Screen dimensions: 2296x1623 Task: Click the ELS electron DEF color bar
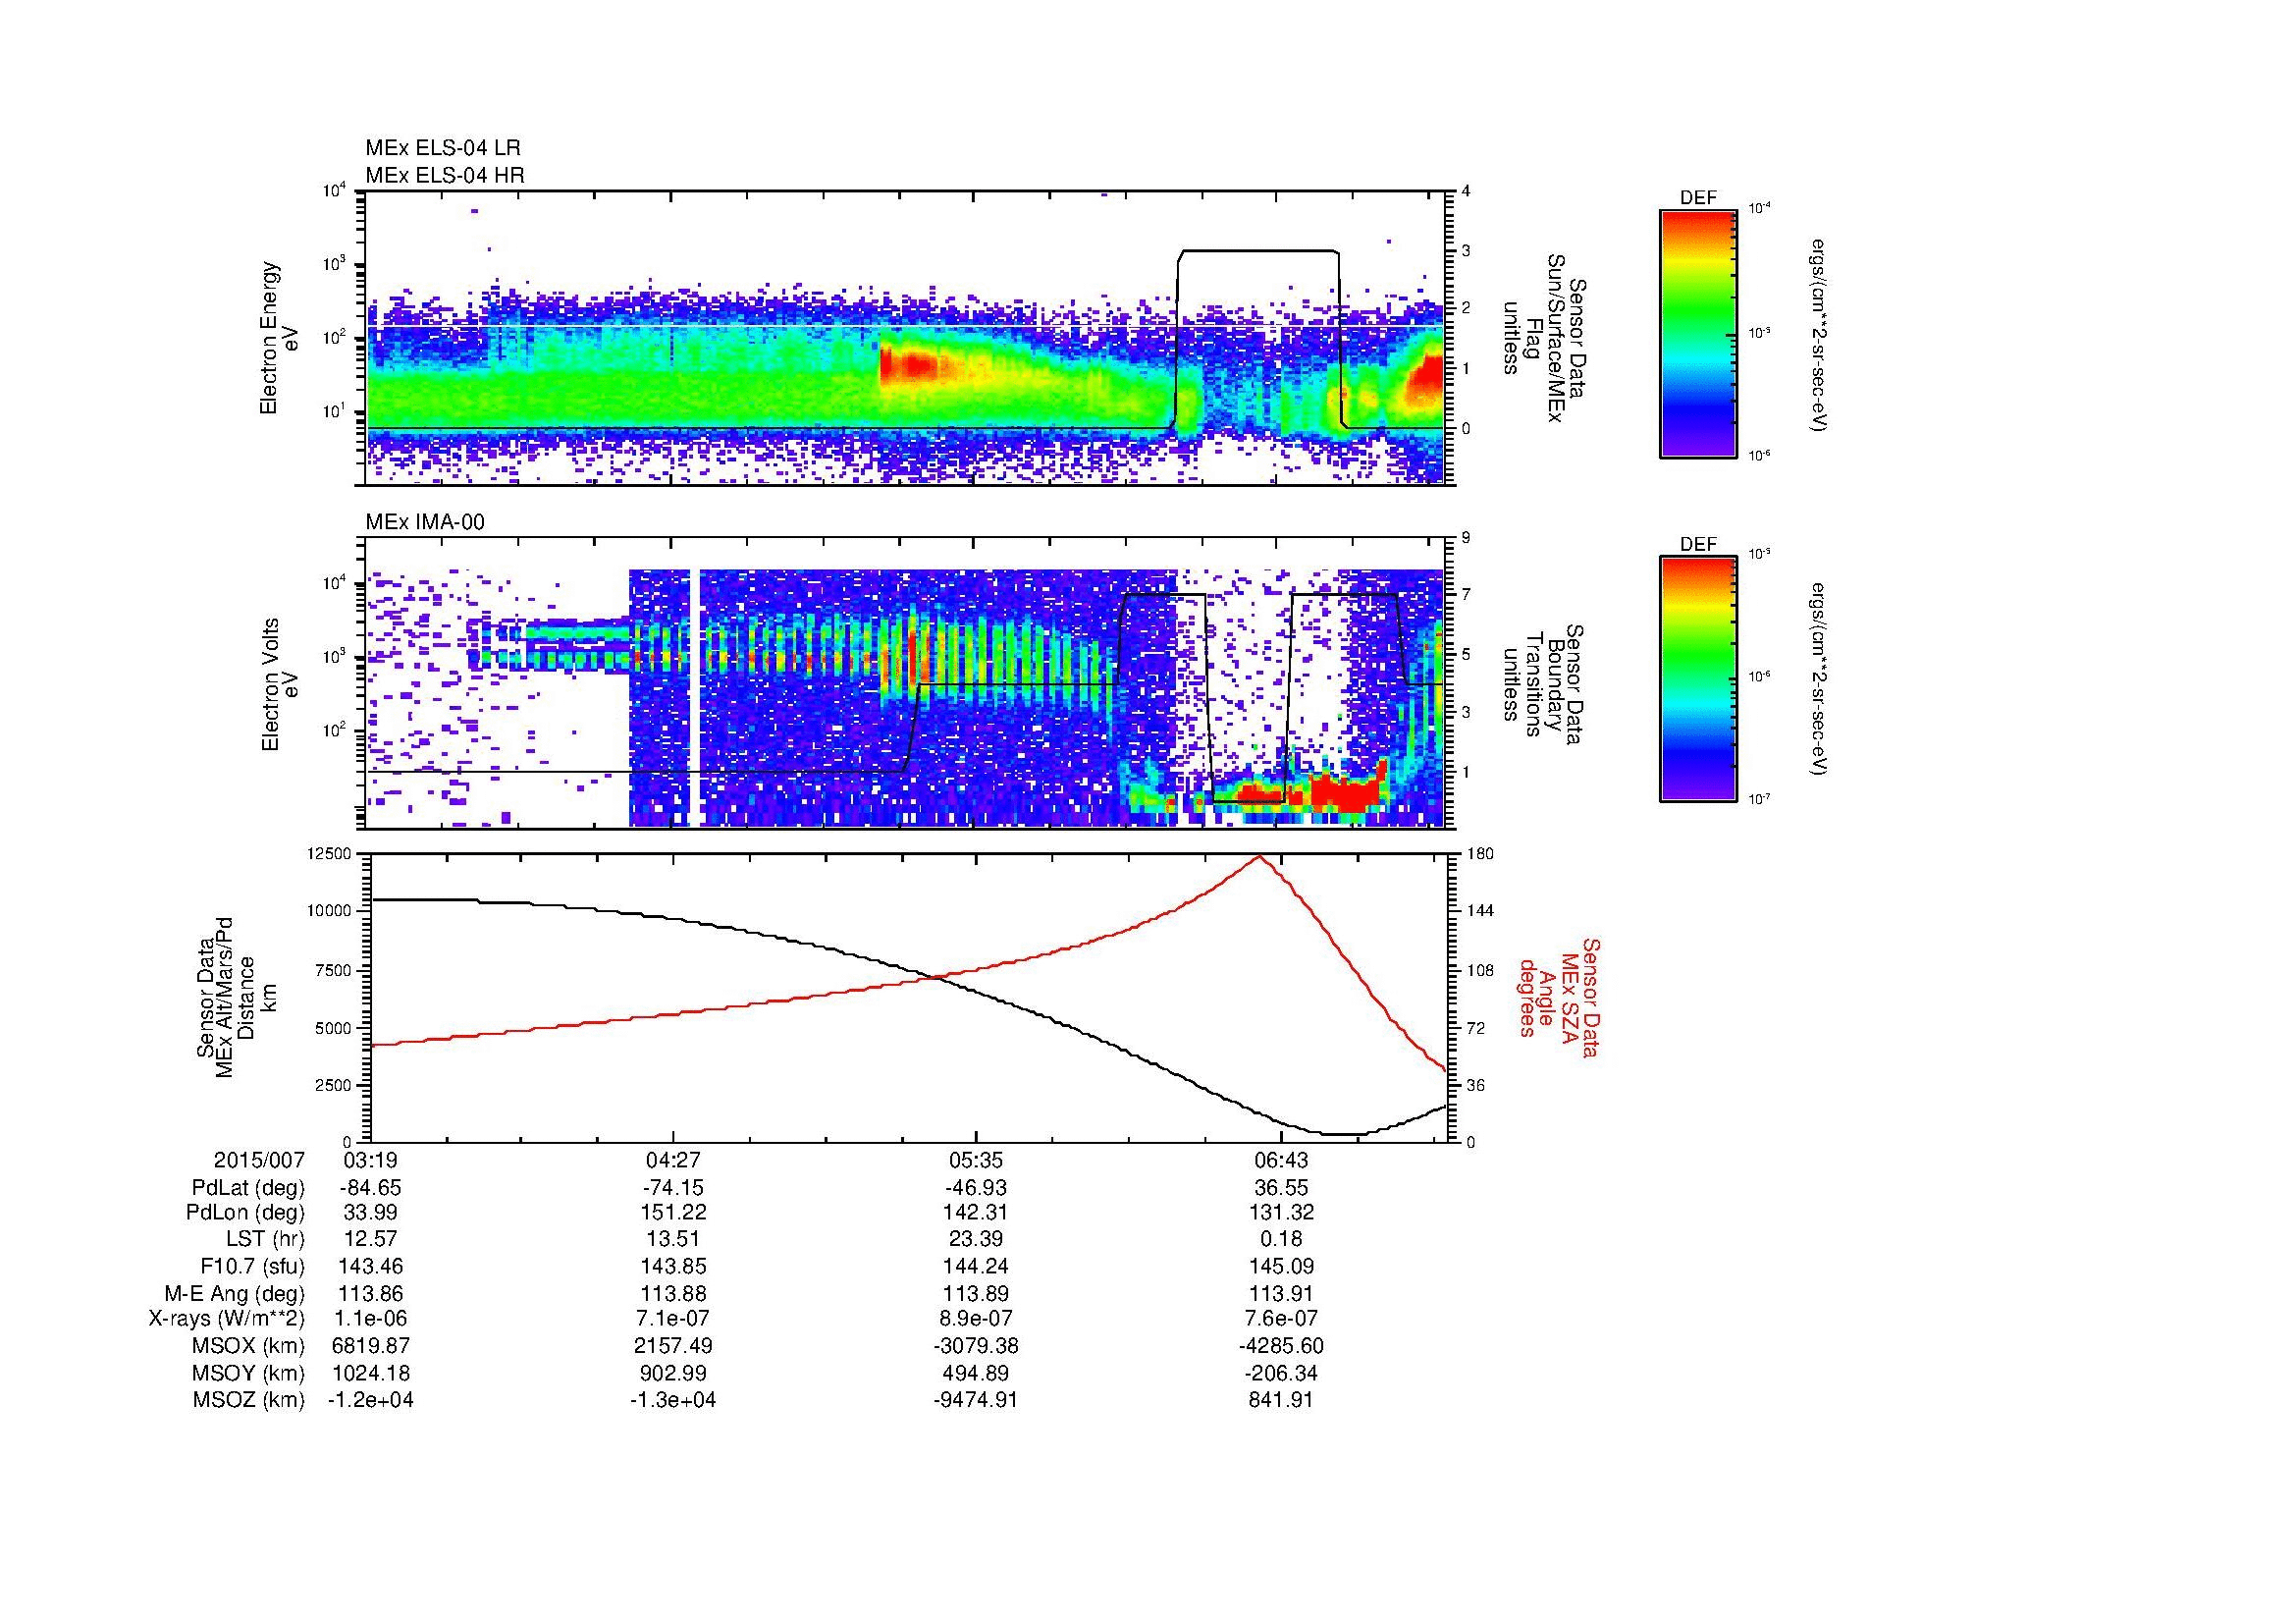click(x=1697, y=333)
